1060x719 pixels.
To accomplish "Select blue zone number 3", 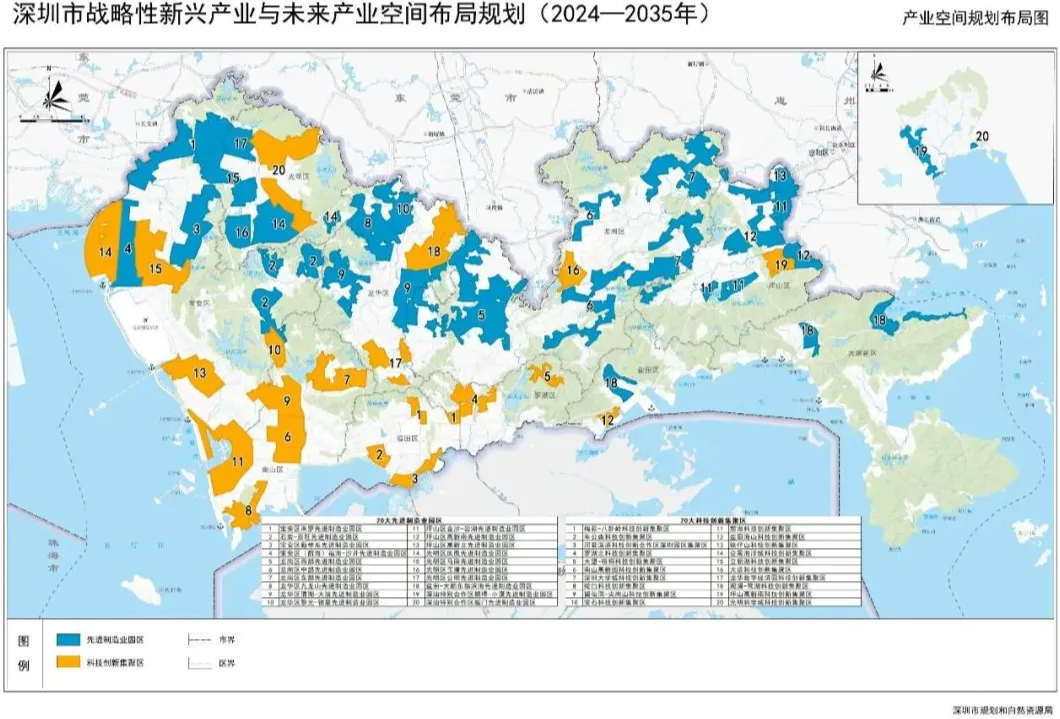I will [197, 229].
